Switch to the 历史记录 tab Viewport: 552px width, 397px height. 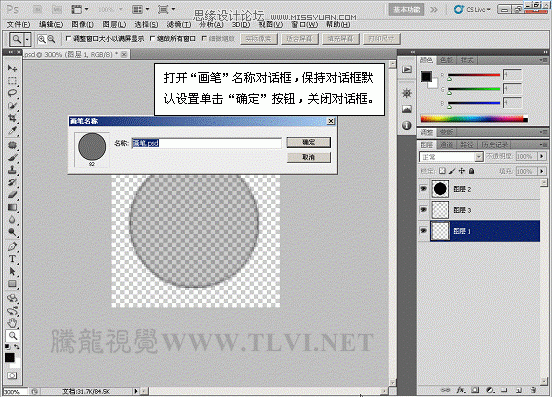click(x=494, y=145)
